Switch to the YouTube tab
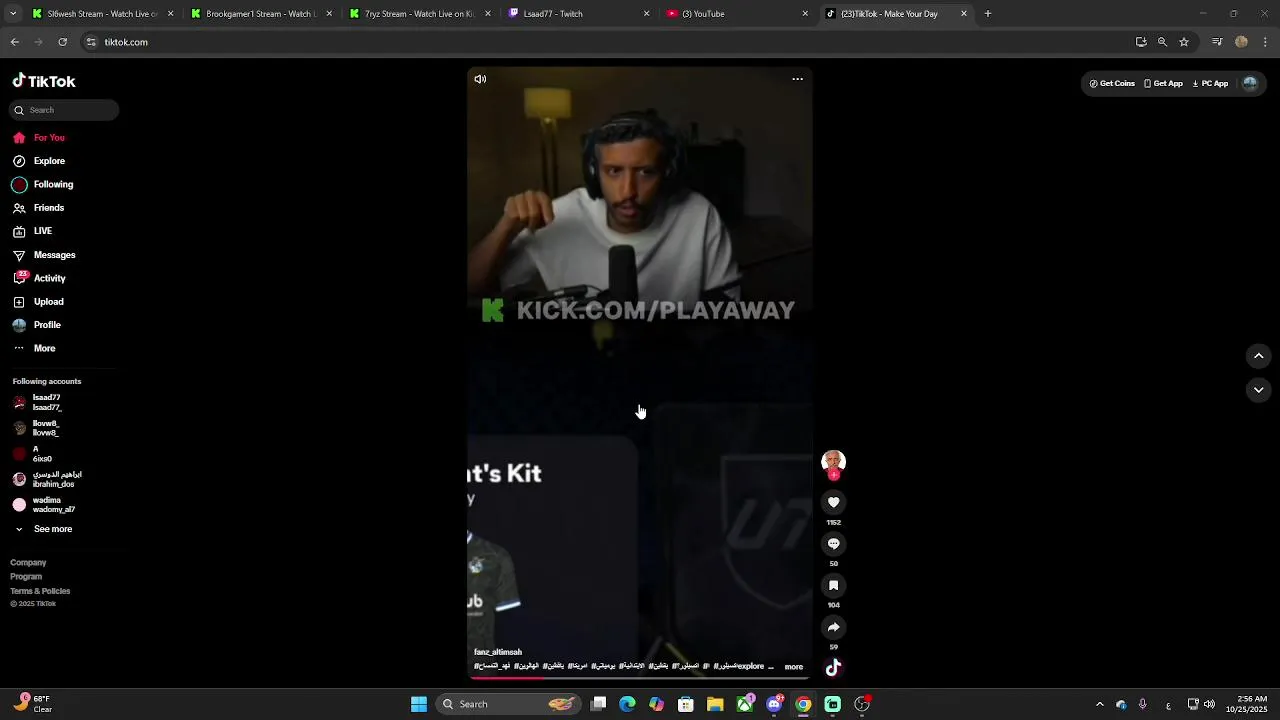Viewport: 1280px width, 720px height. click(x=736, y=14)
